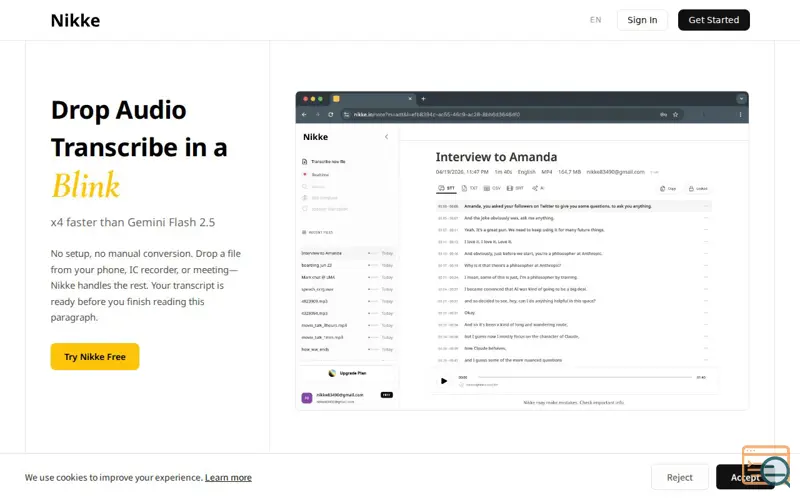Select the STT tab in demo
Screen dimensions: 800x500
(x=447, y=188)
